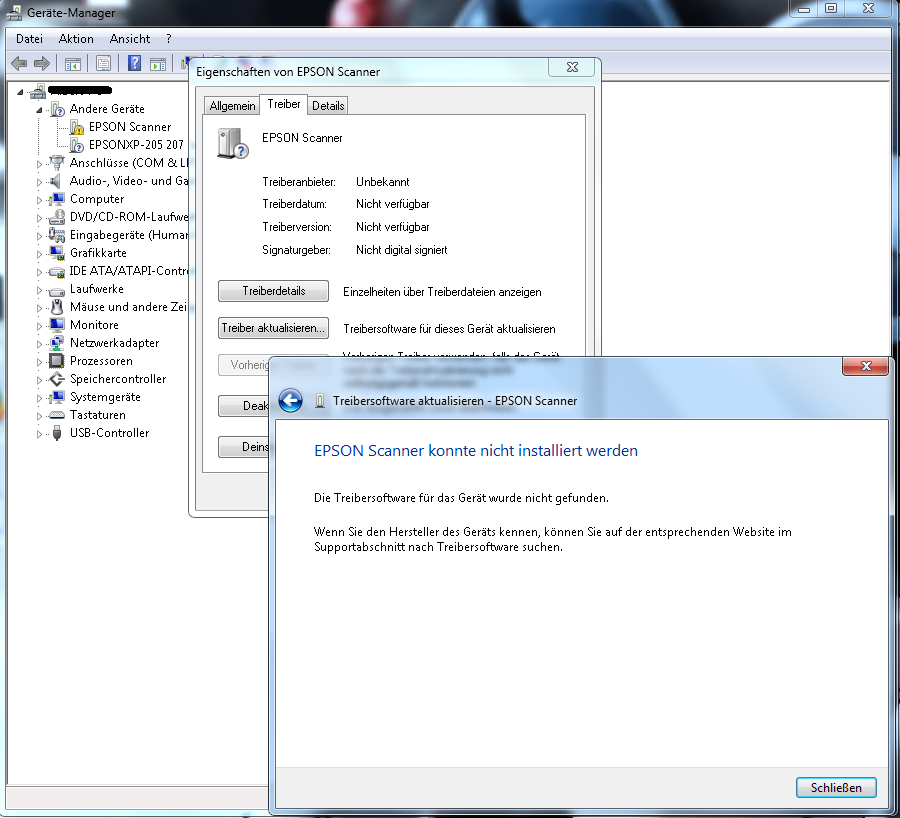Click the 'Nicht digital signiert' value
The image size is (900, 818).
tap(401, 250)
